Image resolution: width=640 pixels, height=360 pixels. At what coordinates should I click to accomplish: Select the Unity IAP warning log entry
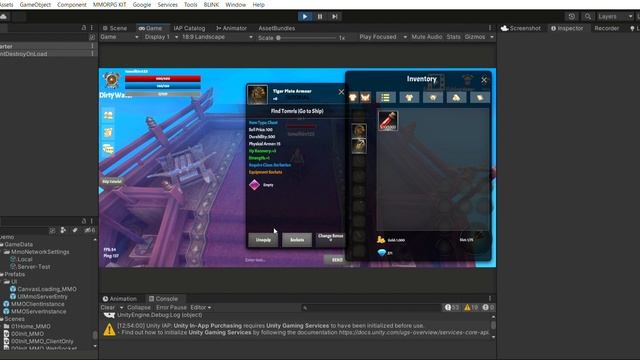[296, 329]
